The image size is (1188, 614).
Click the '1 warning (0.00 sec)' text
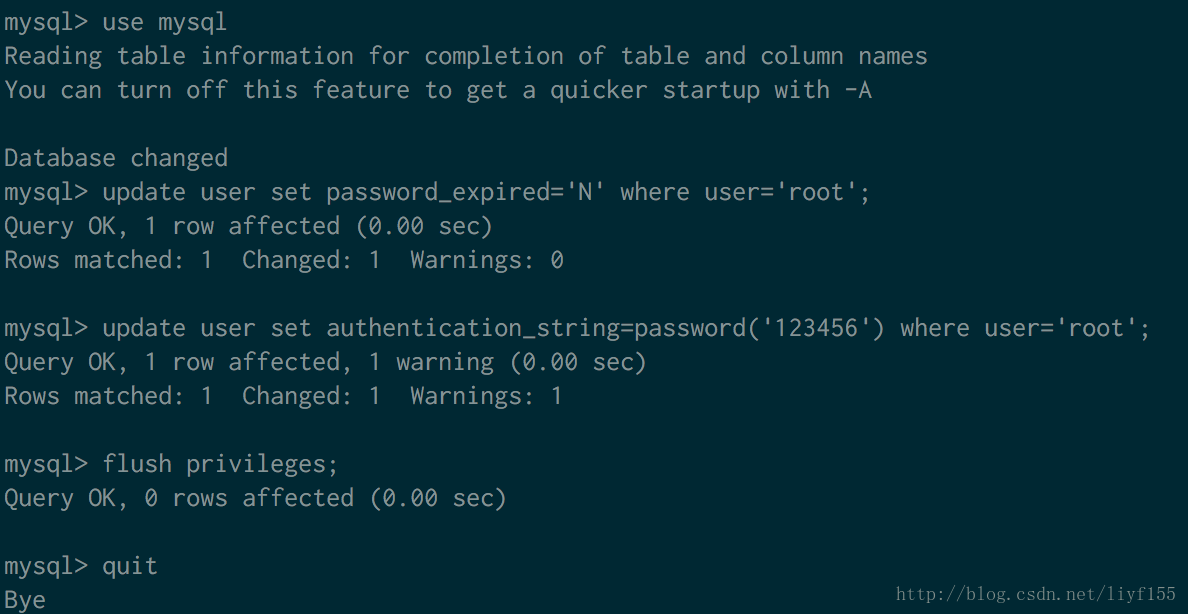(507, 362)
